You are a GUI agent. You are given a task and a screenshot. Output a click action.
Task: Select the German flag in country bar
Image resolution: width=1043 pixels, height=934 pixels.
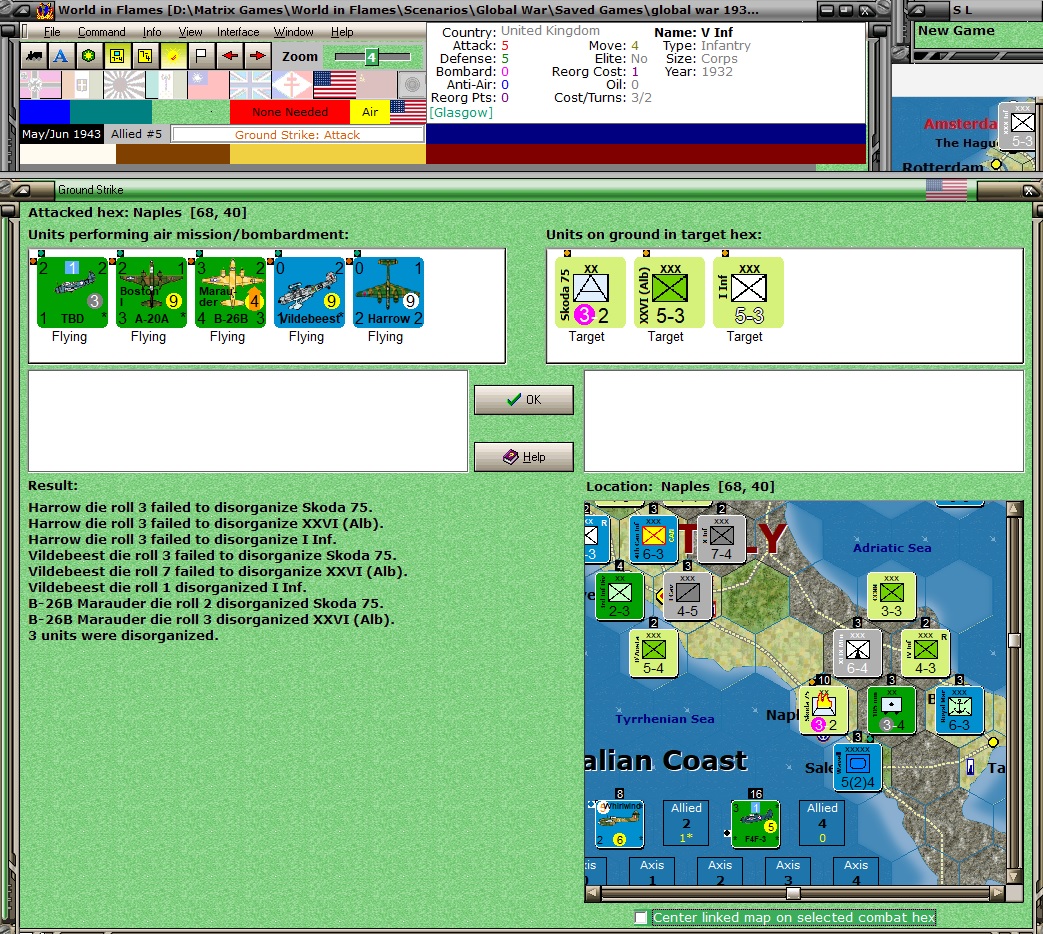click(x=41, y=85)
